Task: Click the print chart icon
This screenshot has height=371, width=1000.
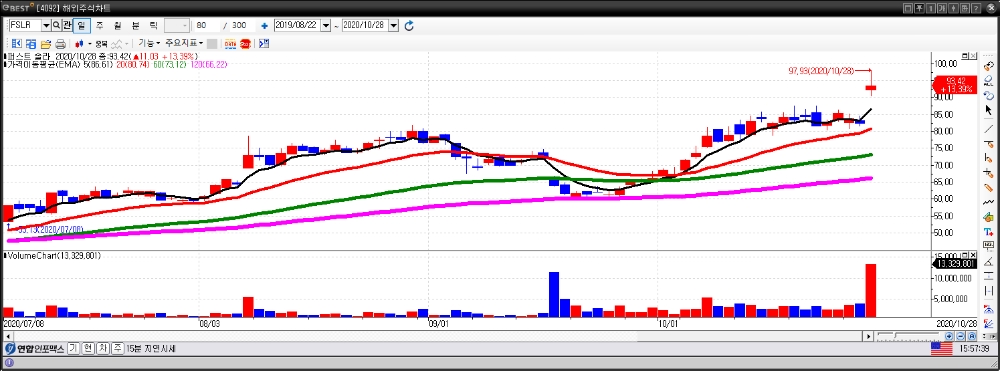Action: click(61, 44)
